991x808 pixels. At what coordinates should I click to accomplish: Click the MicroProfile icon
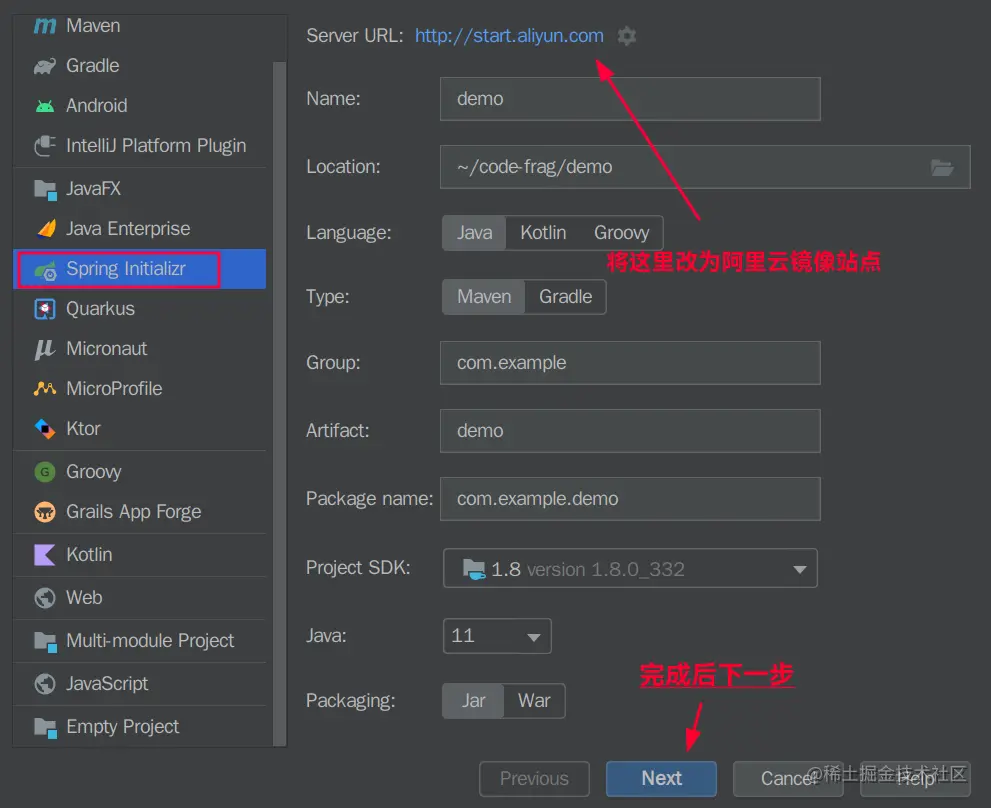point(45,389)
